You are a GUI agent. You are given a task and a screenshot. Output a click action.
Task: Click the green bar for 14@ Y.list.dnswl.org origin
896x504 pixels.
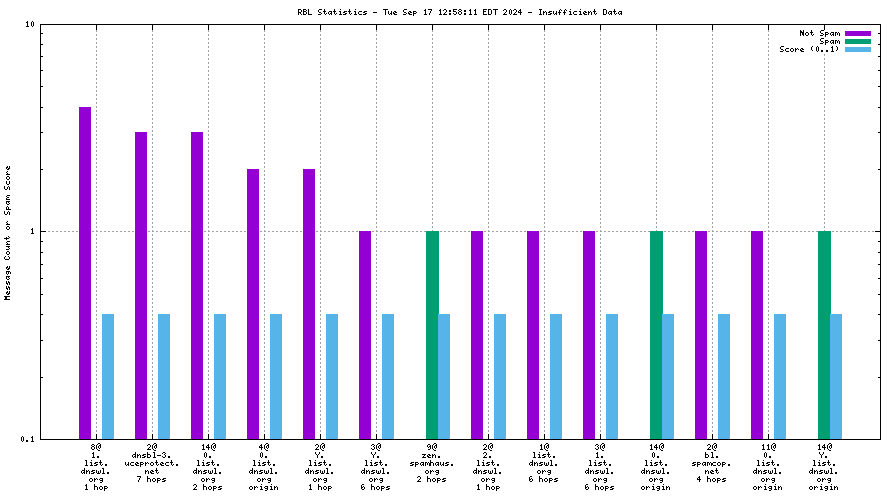point(824,334)
